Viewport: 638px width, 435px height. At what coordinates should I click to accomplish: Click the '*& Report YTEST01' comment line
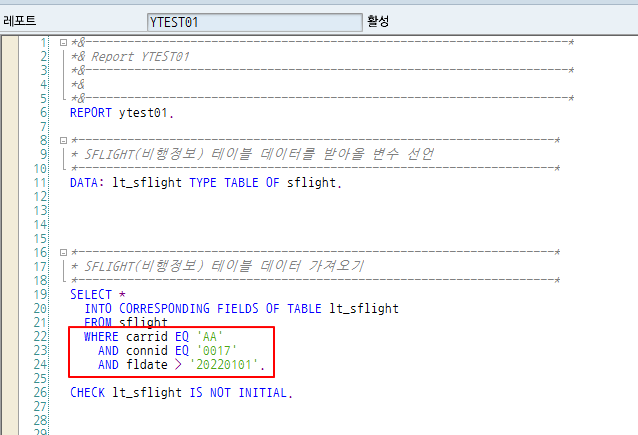pyautogui.click(x=130, y=57)
